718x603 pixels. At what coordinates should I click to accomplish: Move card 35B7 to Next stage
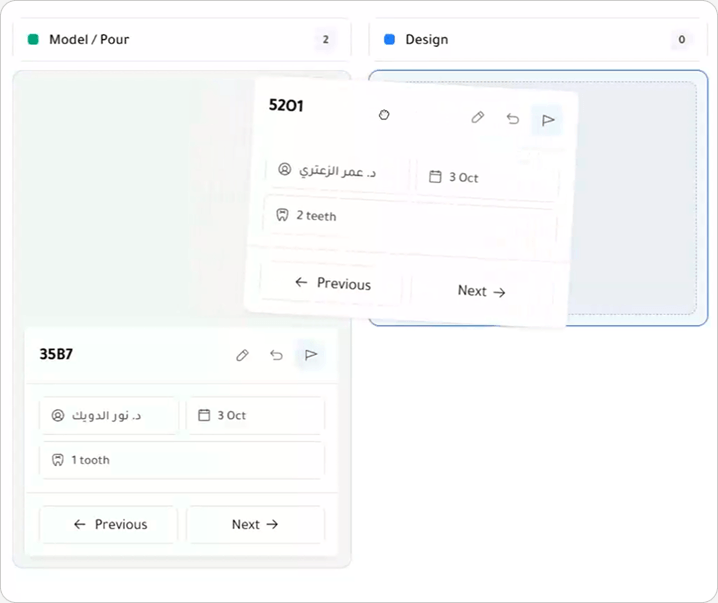pos(256,524)
